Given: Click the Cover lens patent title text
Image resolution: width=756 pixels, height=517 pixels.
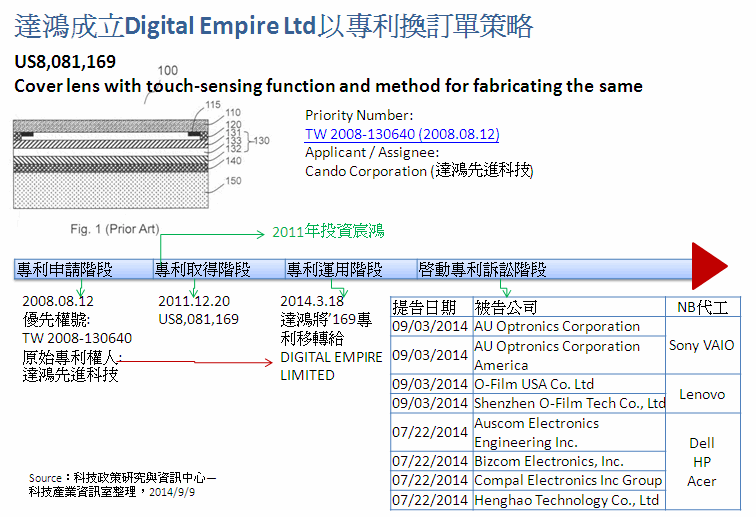Looking at the screenshot, I should point(328,86).
